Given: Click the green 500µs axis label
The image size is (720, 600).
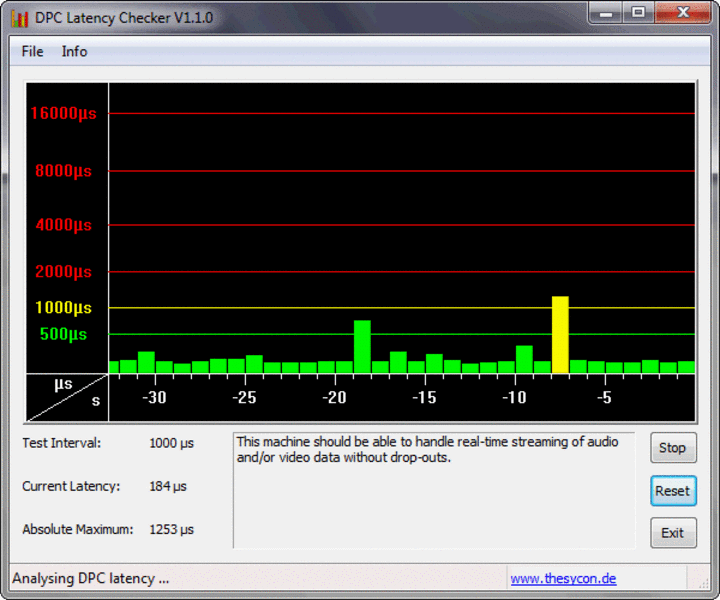Looking at the screenshot, I should (x=63, y=334).
